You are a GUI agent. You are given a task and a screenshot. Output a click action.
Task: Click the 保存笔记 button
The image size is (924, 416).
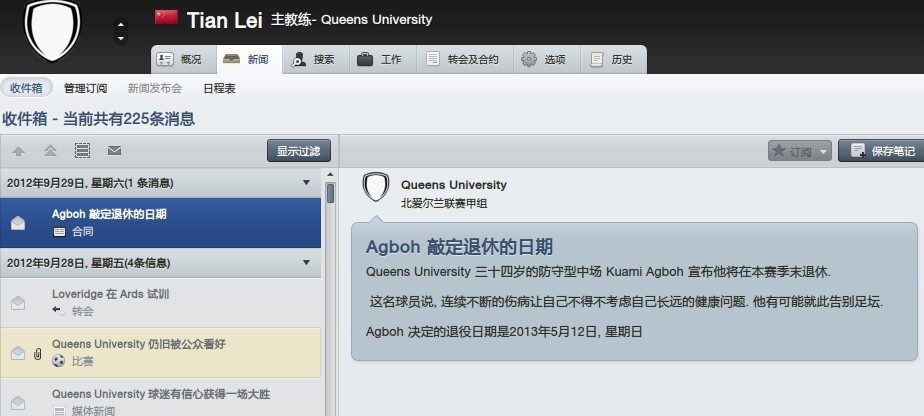coord(881,151)
